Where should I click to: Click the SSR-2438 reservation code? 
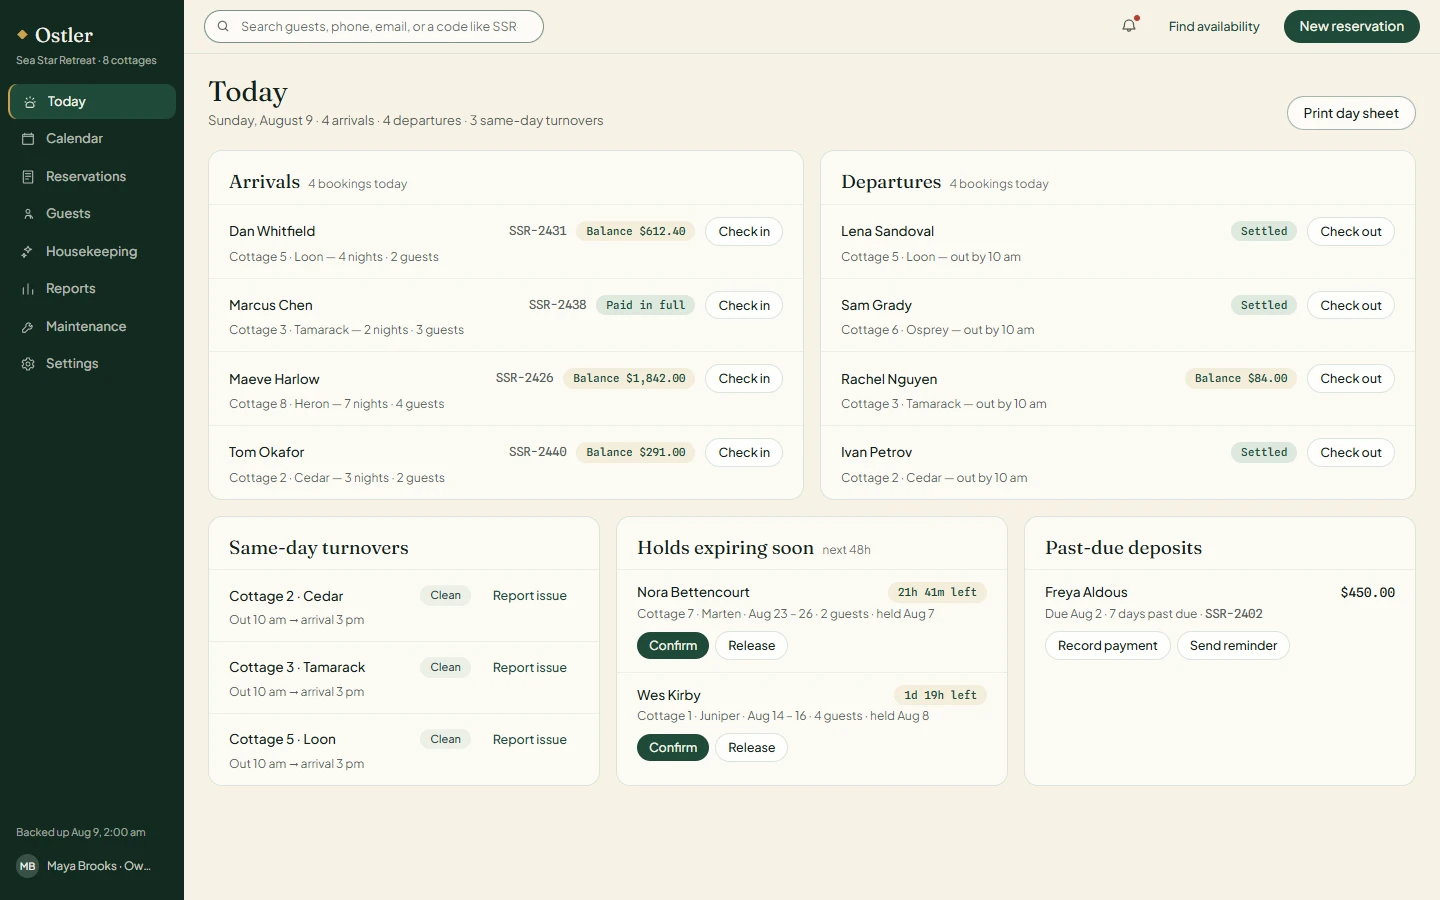pos(557,305)
